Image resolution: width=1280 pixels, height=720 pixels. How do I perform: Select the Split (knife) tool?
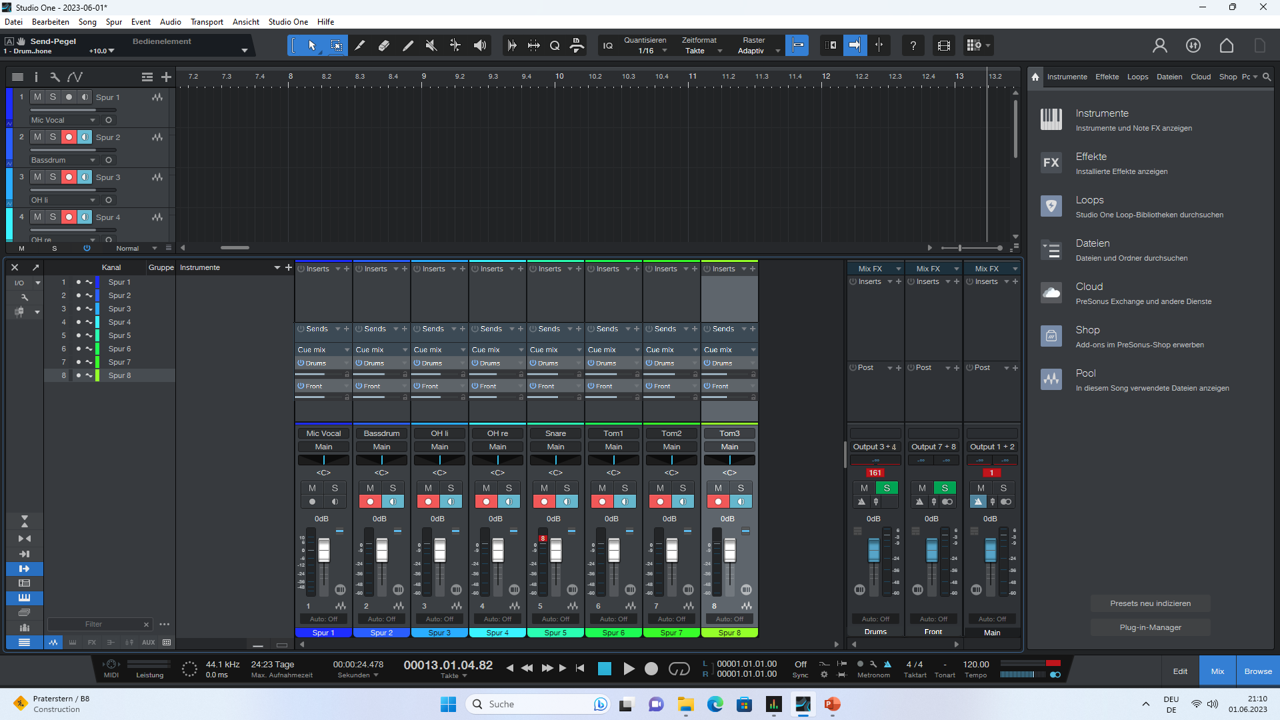pos(360,45)
